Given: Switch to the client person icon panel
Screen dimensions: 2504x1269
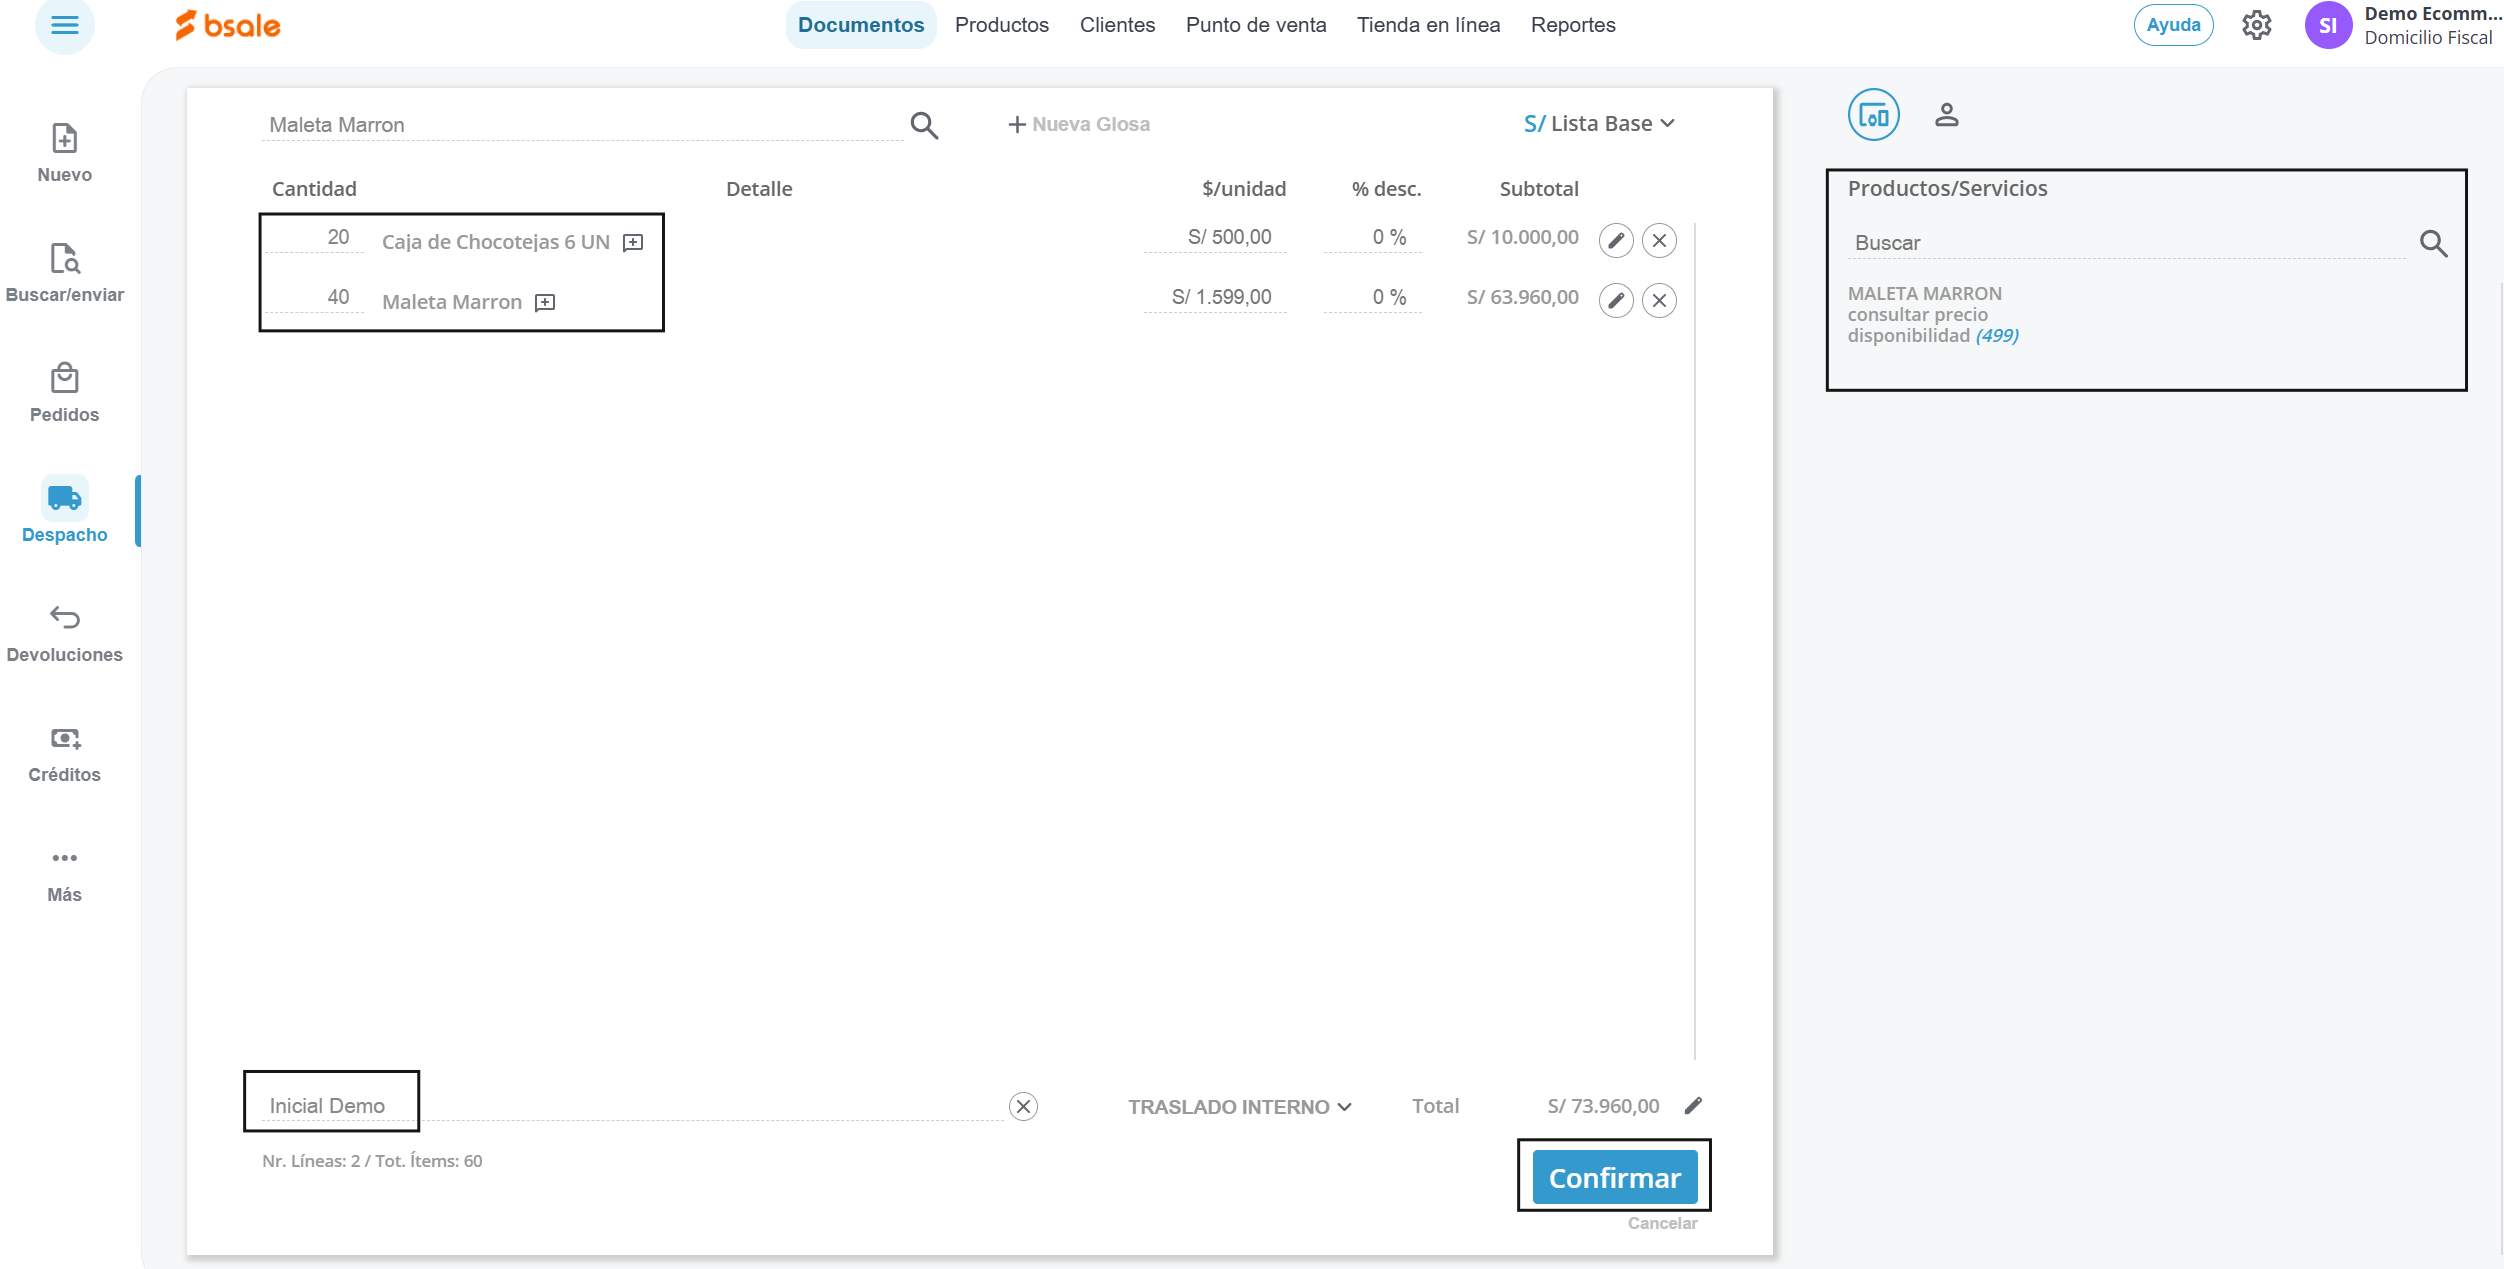Looking at the screenshot, I should click(1946, 115).
